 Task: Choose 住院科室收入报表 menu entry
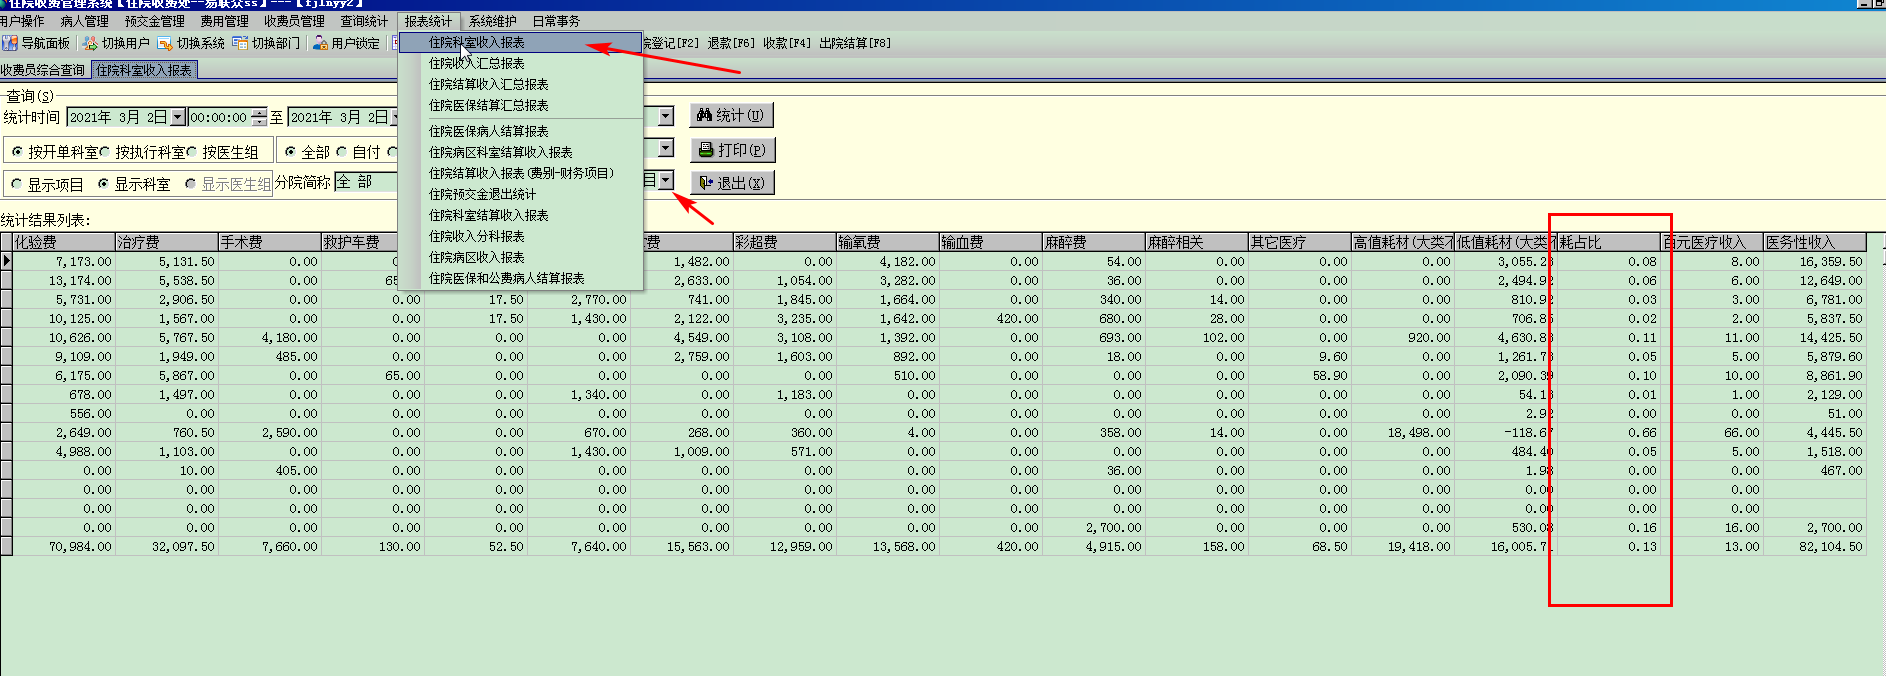(x=520, y=42)
